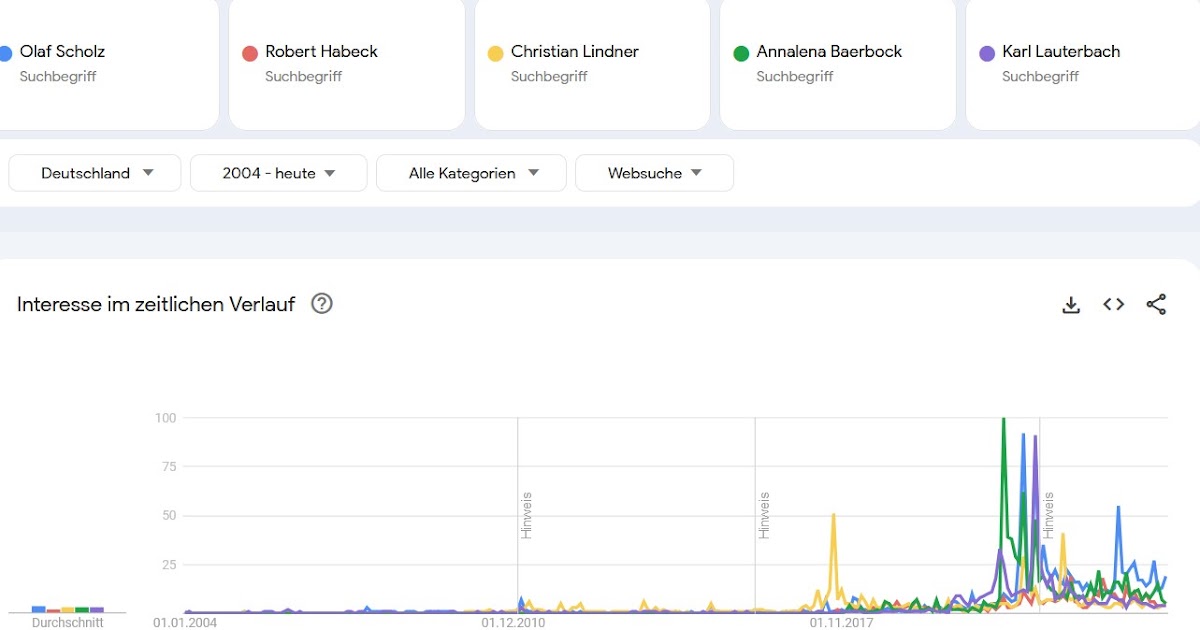Click the Durchschnitt average bar chart
The height and width of the screenshot is (630, 1200).
tap(67, 607)
